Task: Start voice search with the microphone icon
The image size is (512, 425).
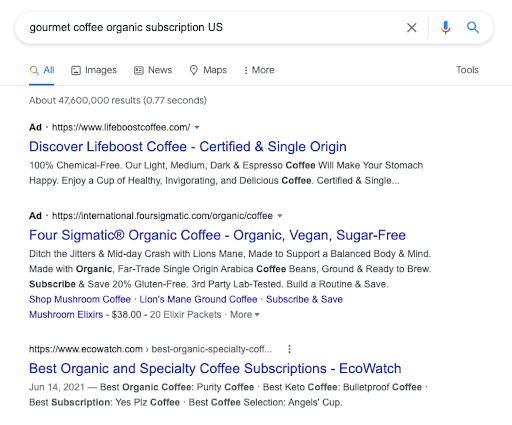Action: click(445, 28)
